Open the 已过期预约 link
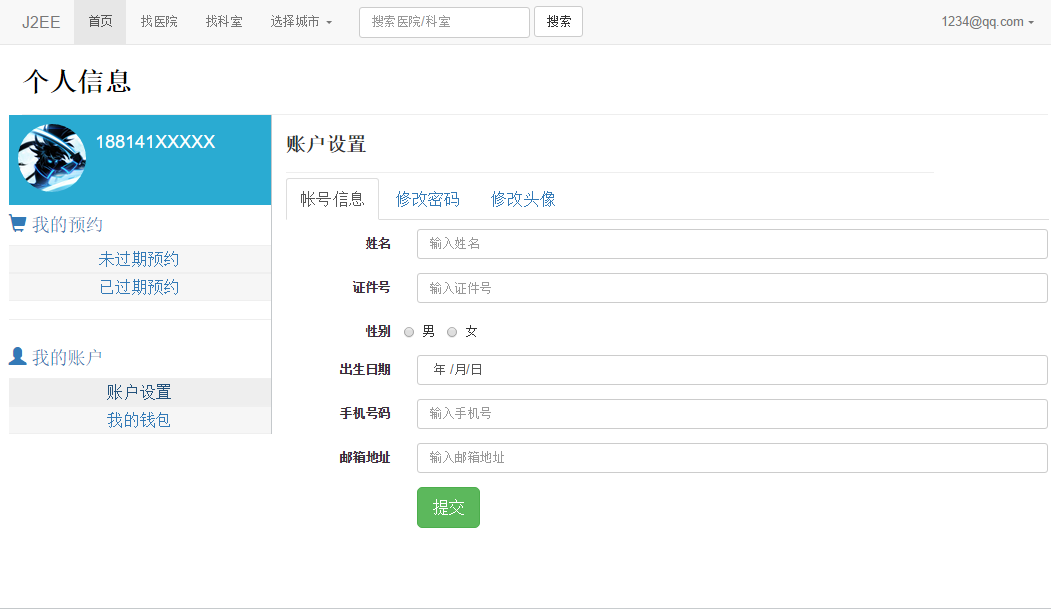This screenshot has height=609, width=1051. [139, 287]
